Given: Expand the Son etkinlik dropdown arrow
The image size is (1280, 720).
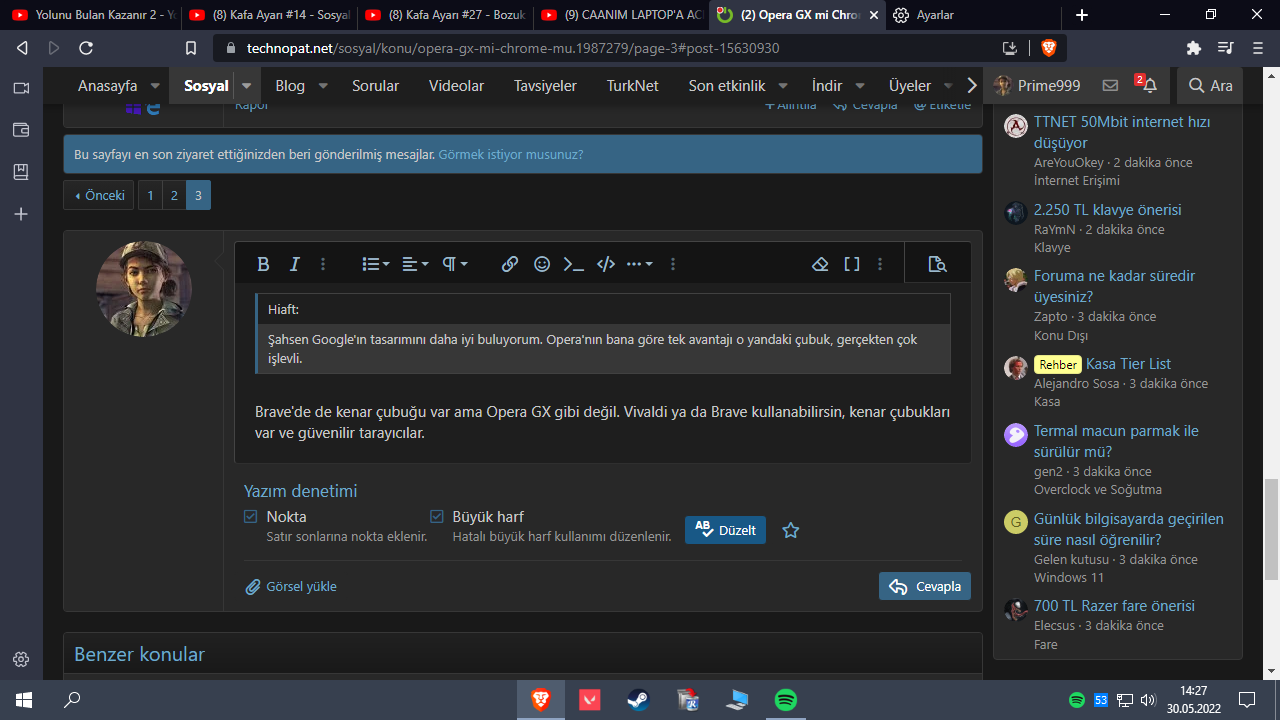Looking at the screenshot, I should 783,86.
